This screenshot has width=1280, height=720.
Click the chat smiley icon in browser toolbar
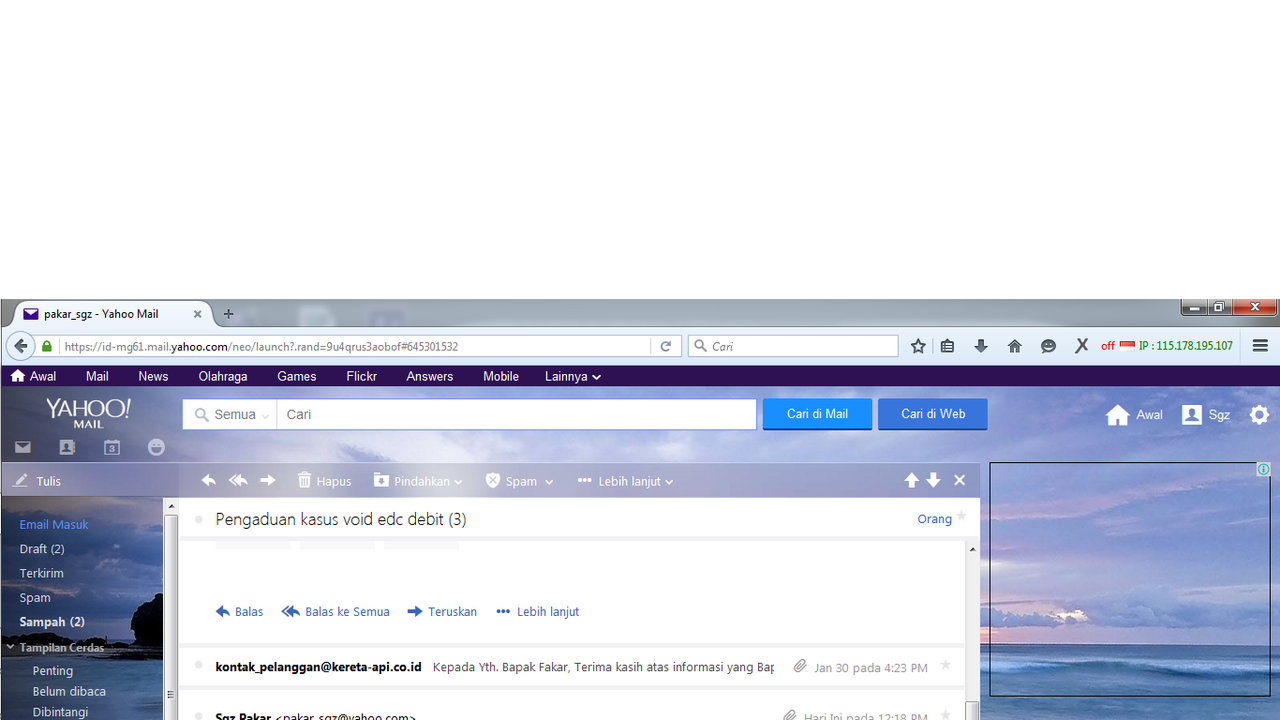(x=1048, y=346)
